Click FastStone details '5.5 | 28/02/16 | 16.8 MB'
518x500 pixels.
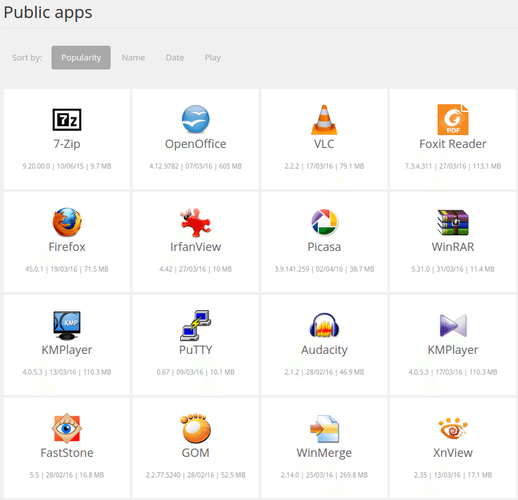(67, 475)
